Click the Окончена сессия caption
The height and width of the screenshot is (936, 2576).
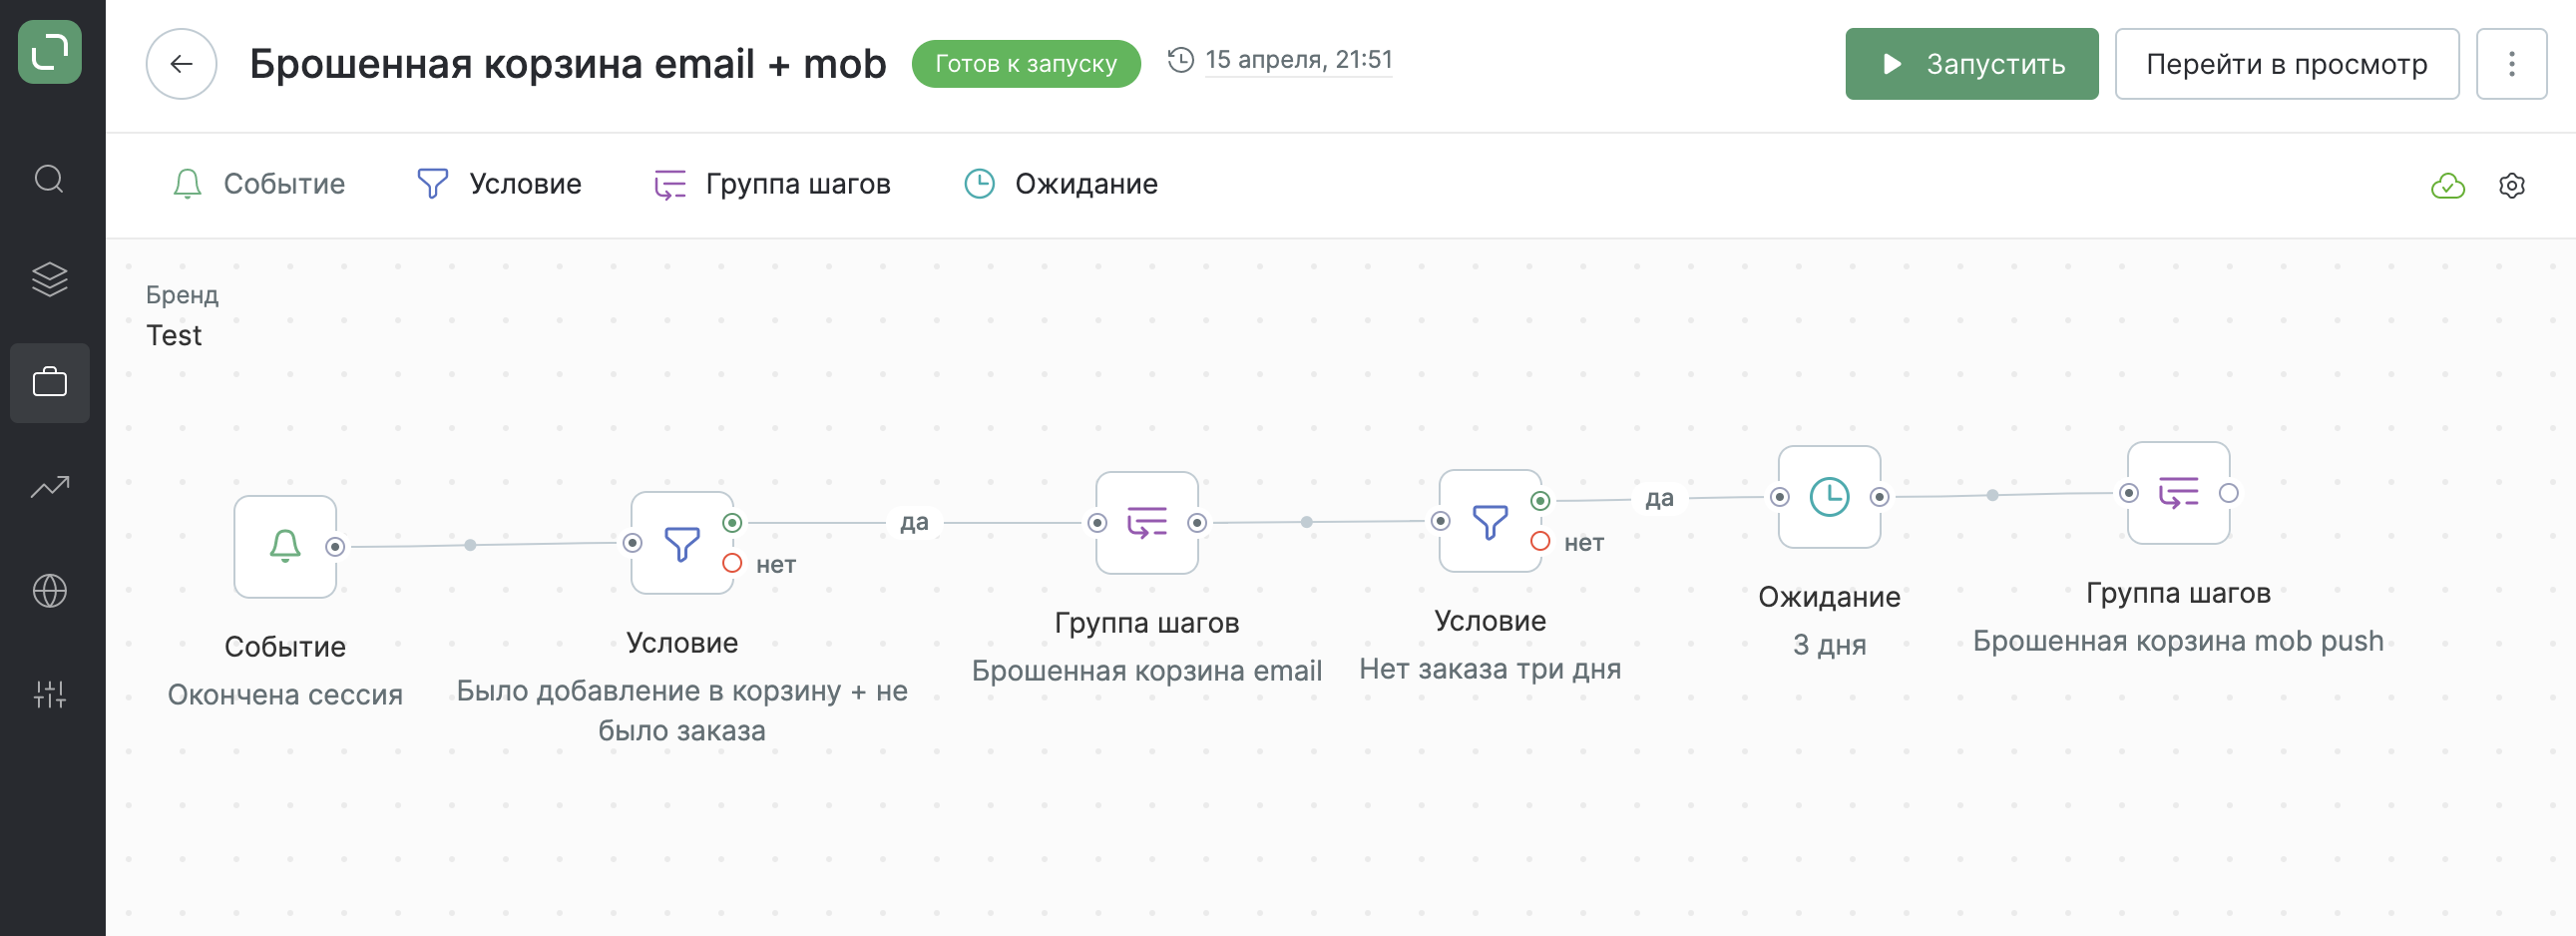285,694
